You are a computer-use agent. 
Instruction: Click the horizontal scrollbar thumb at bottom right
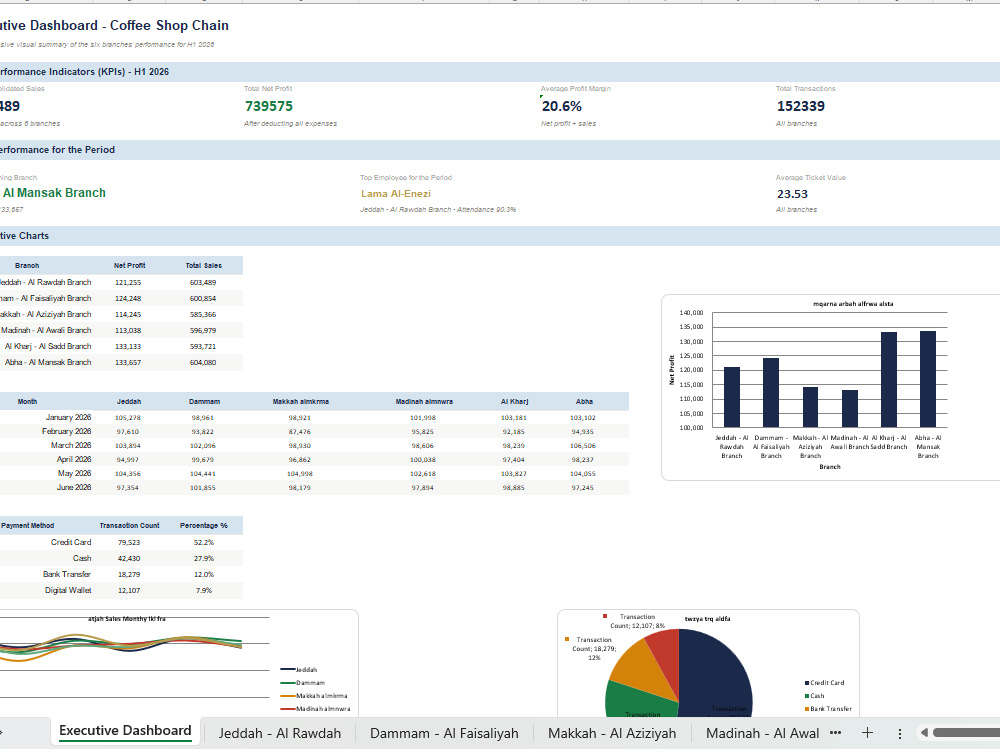coord(966,733)
